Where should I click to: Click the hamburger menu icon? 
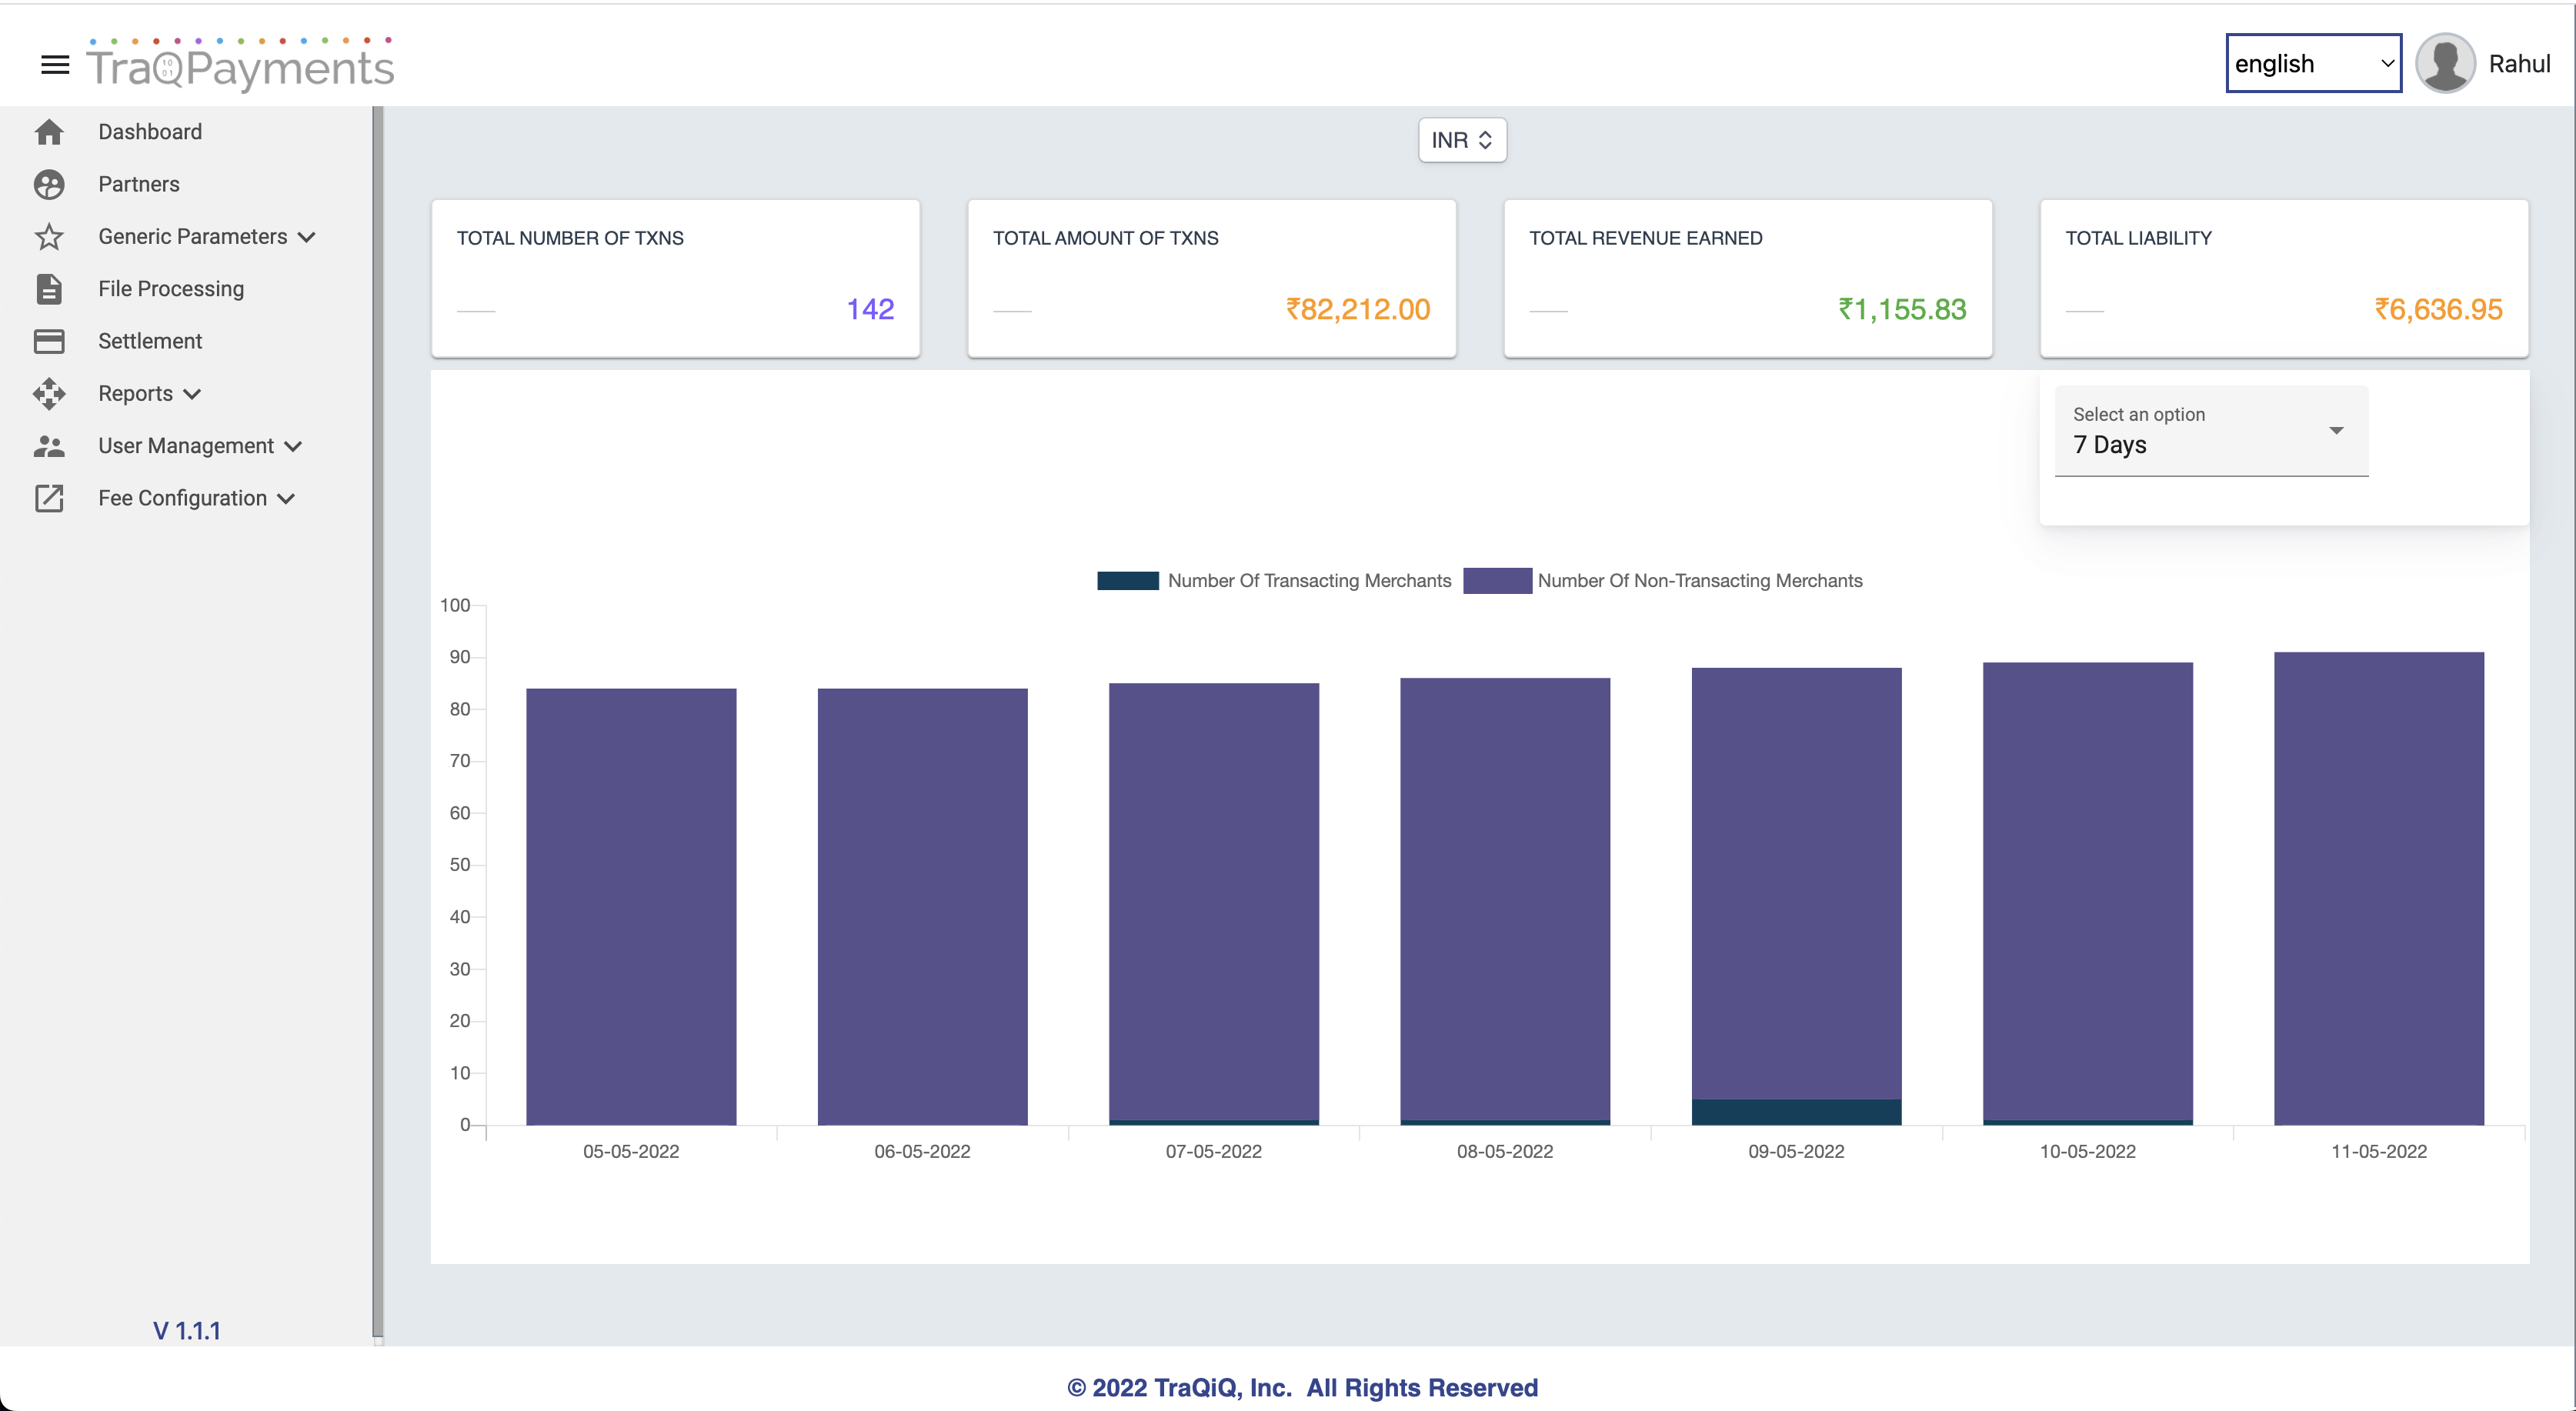pos(55,65)
